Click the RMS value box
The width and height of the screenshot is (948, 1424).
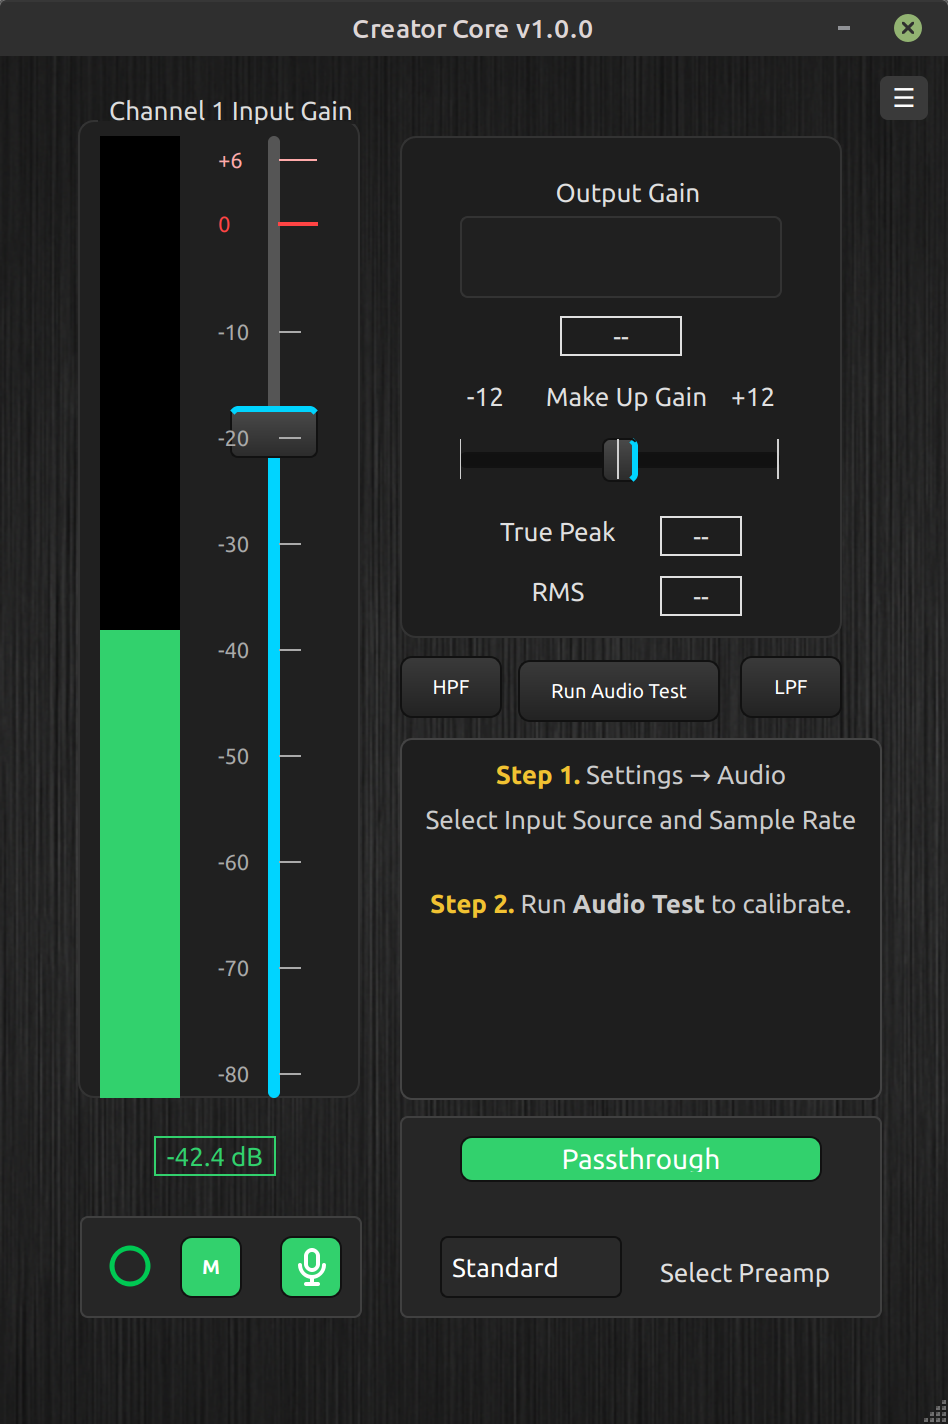[701, 596]
